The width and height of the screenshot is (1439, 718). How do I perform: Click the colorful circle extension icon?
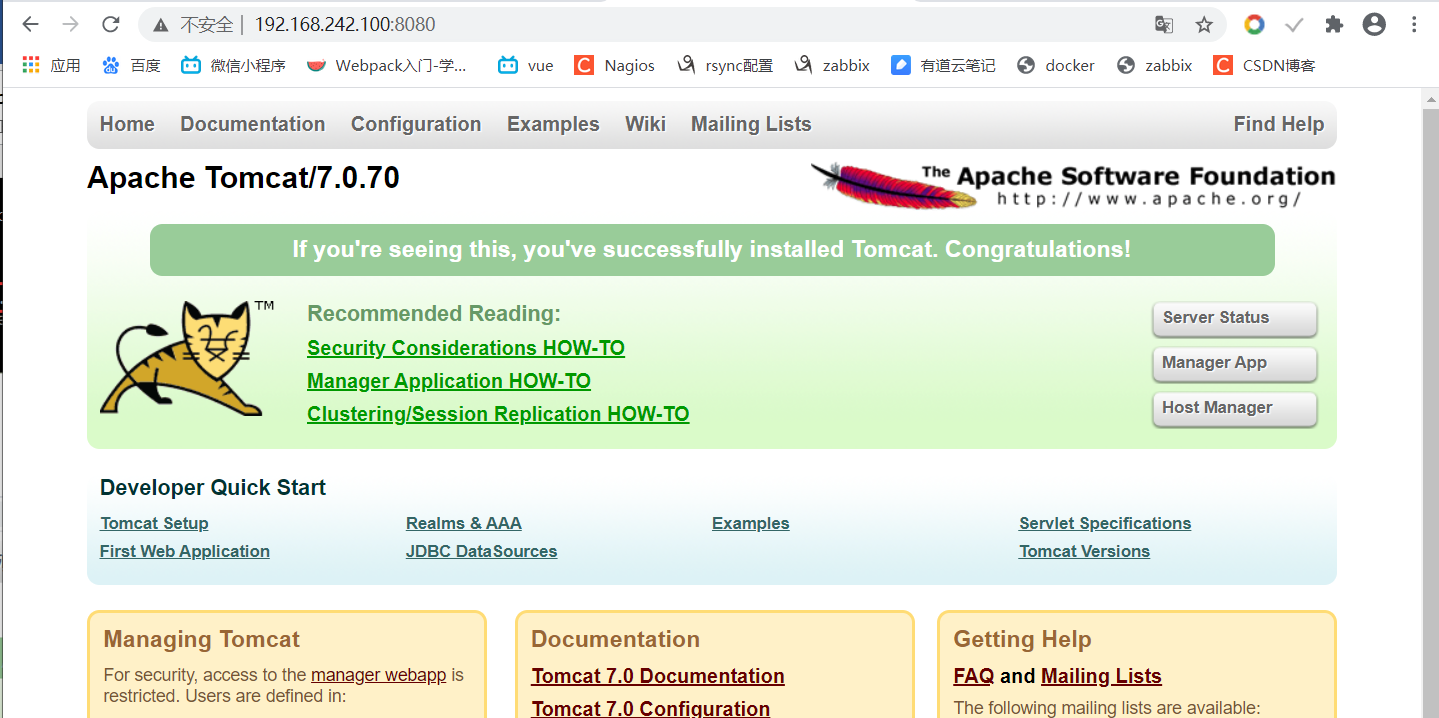click(1254, 25)
